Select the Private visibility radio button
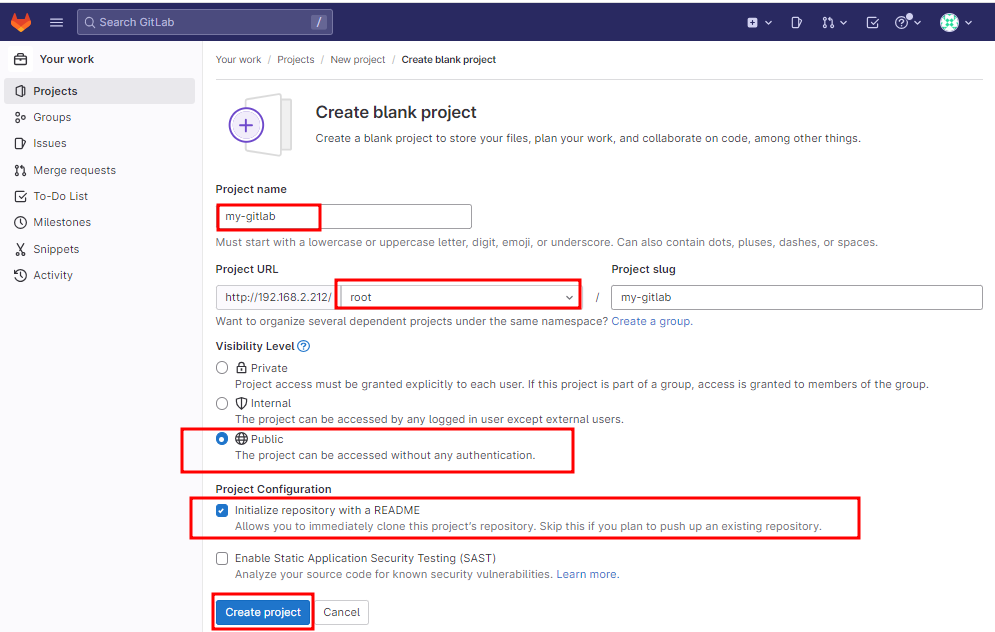995x632 pixels. click(221, 367)
